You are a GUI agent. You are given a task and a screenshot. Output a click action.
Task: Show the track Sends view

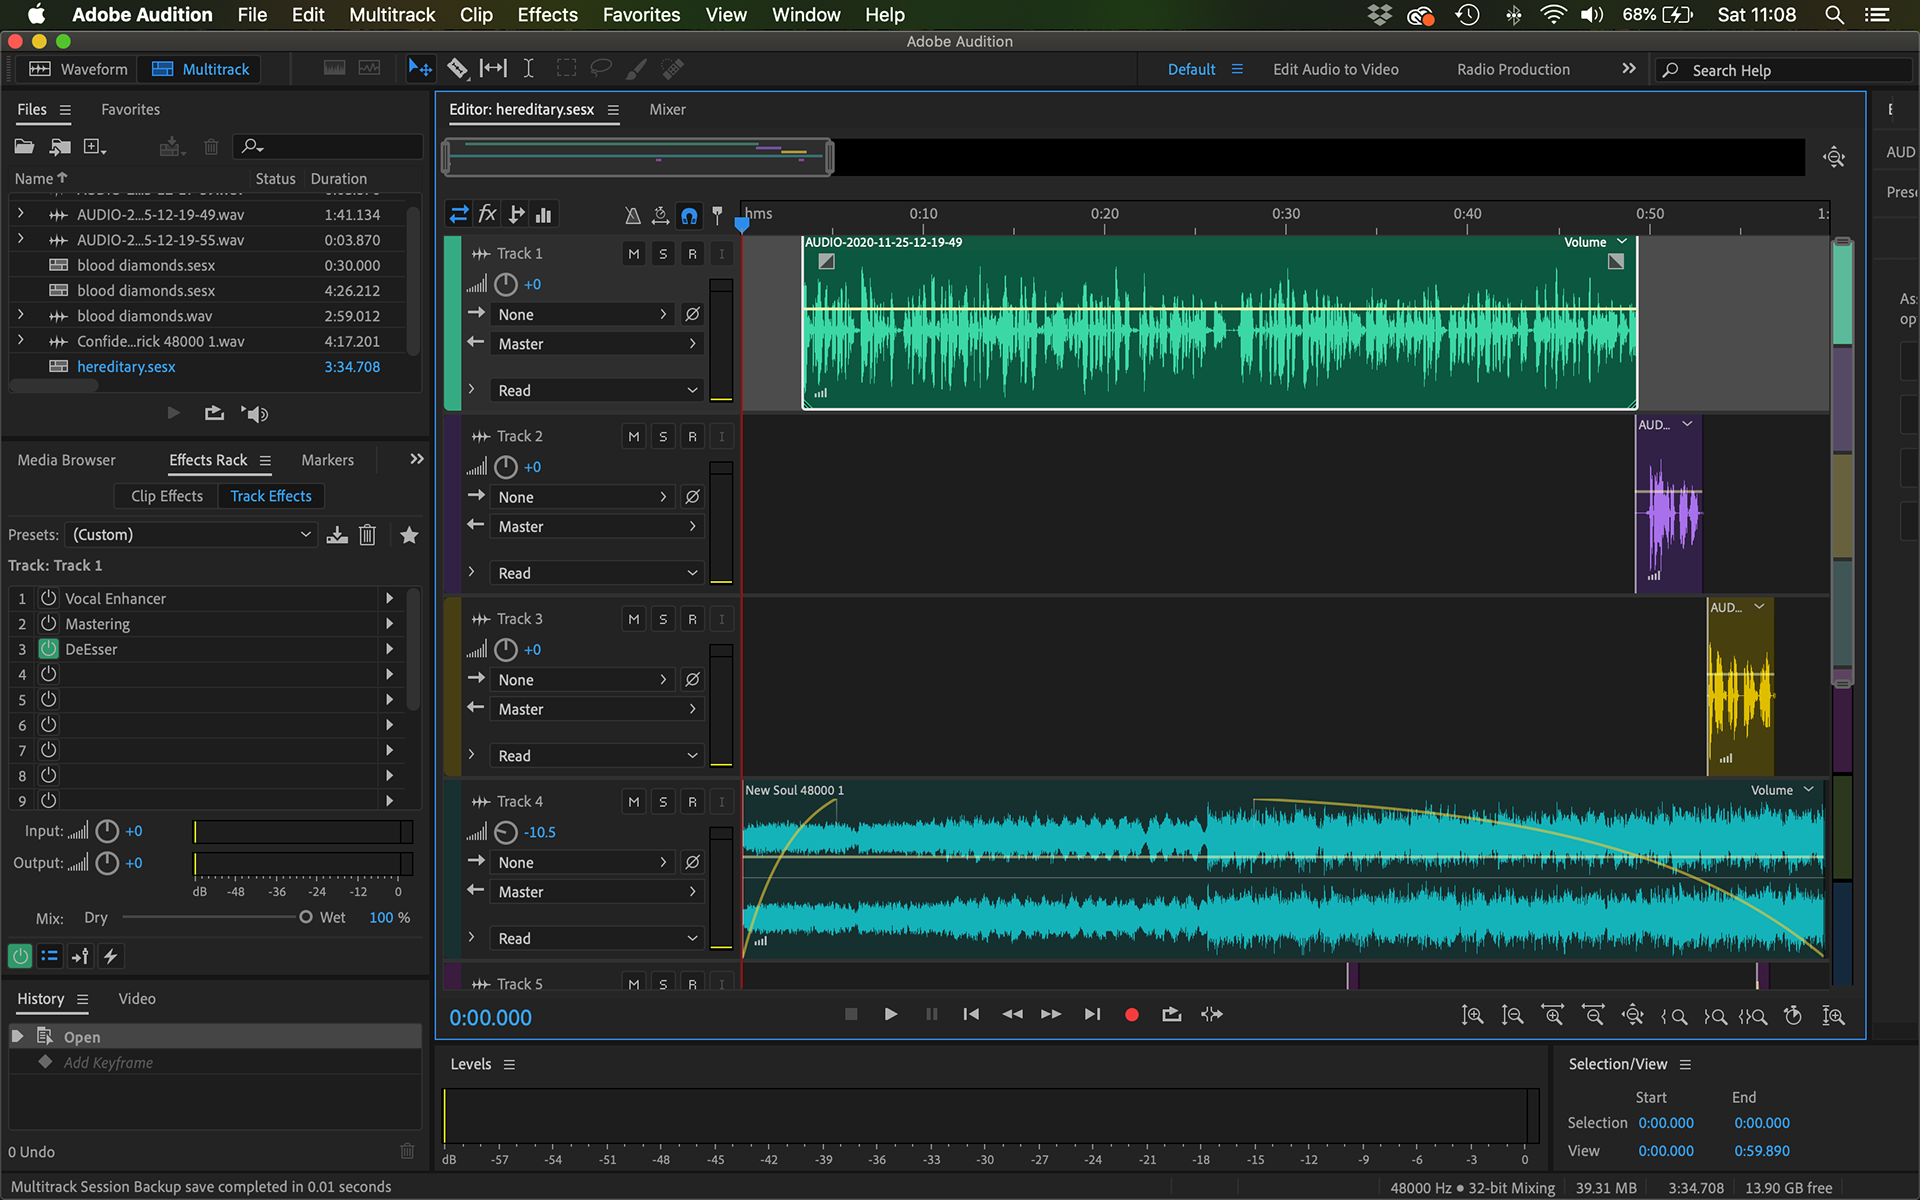coord(516,215)
